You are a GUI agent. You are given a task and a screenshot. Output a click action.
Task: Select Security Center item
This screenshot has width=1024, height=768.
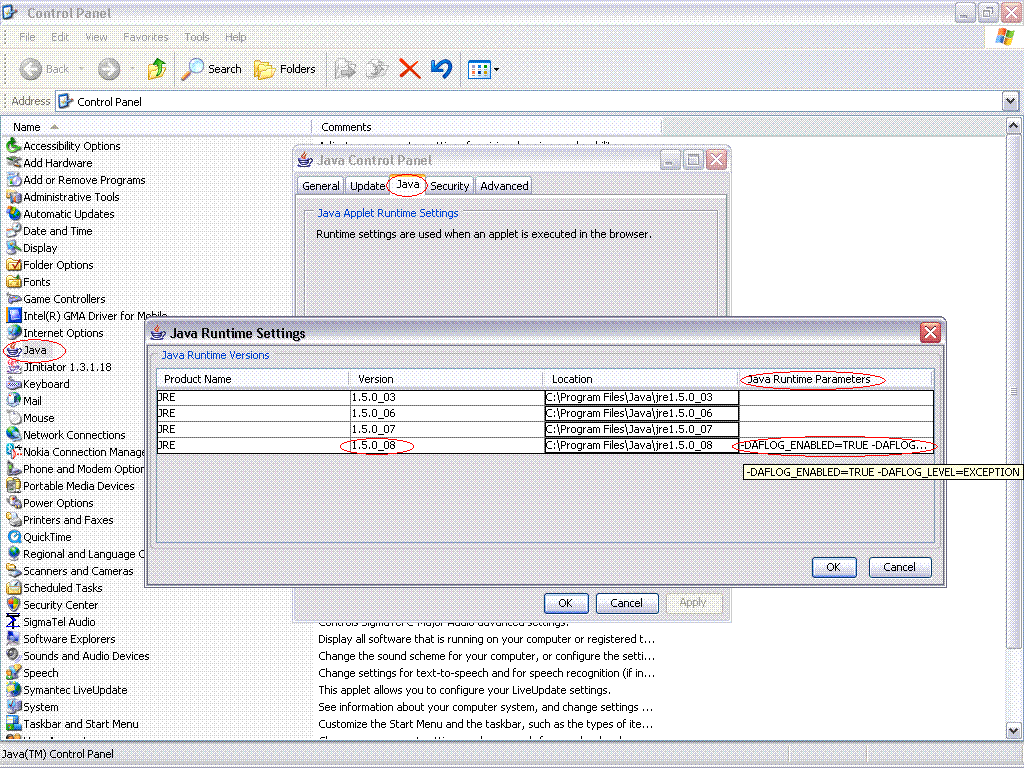(x=53, y=605)
